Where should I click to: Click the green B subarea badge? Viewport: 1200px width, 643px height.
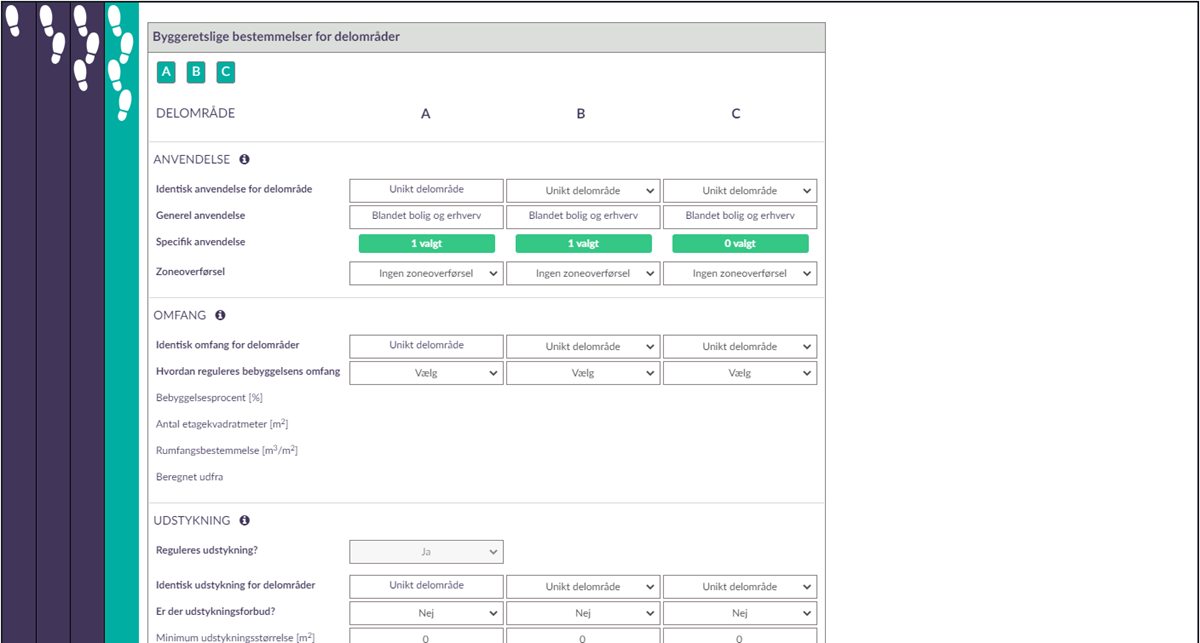196,72
